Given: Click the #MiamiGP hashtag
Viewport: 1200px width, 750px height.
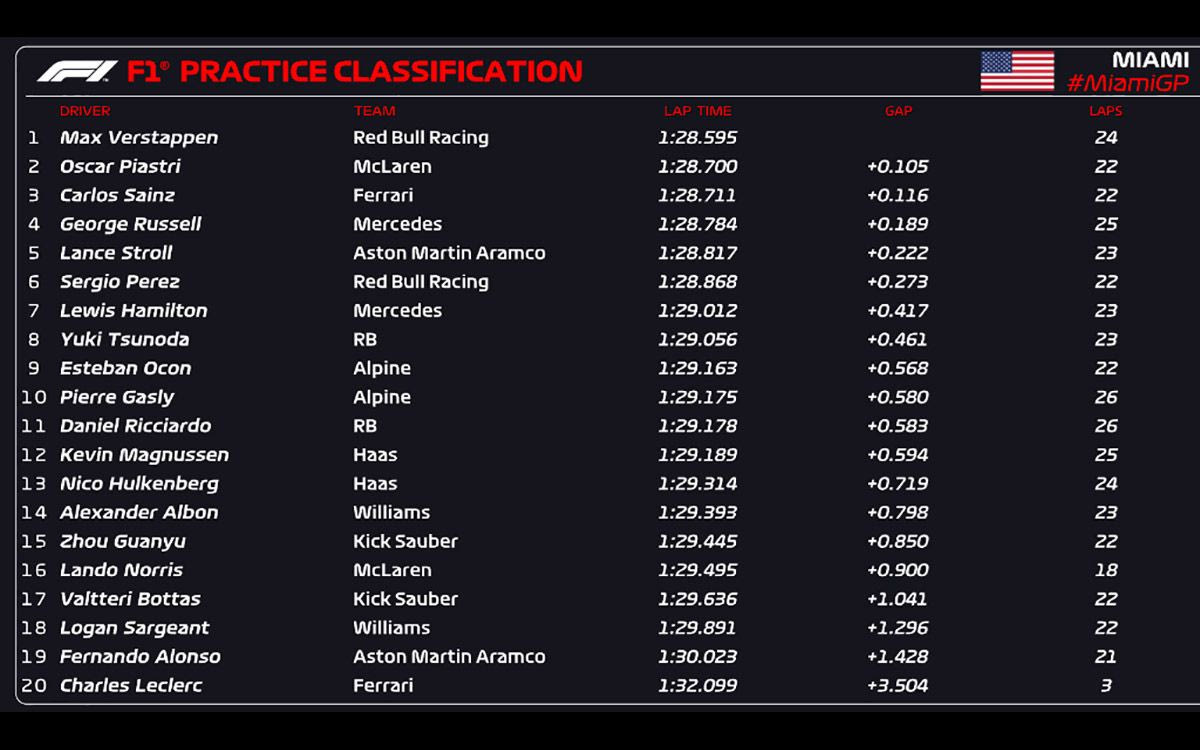Looking at the screenshot, I should 1127,84.
